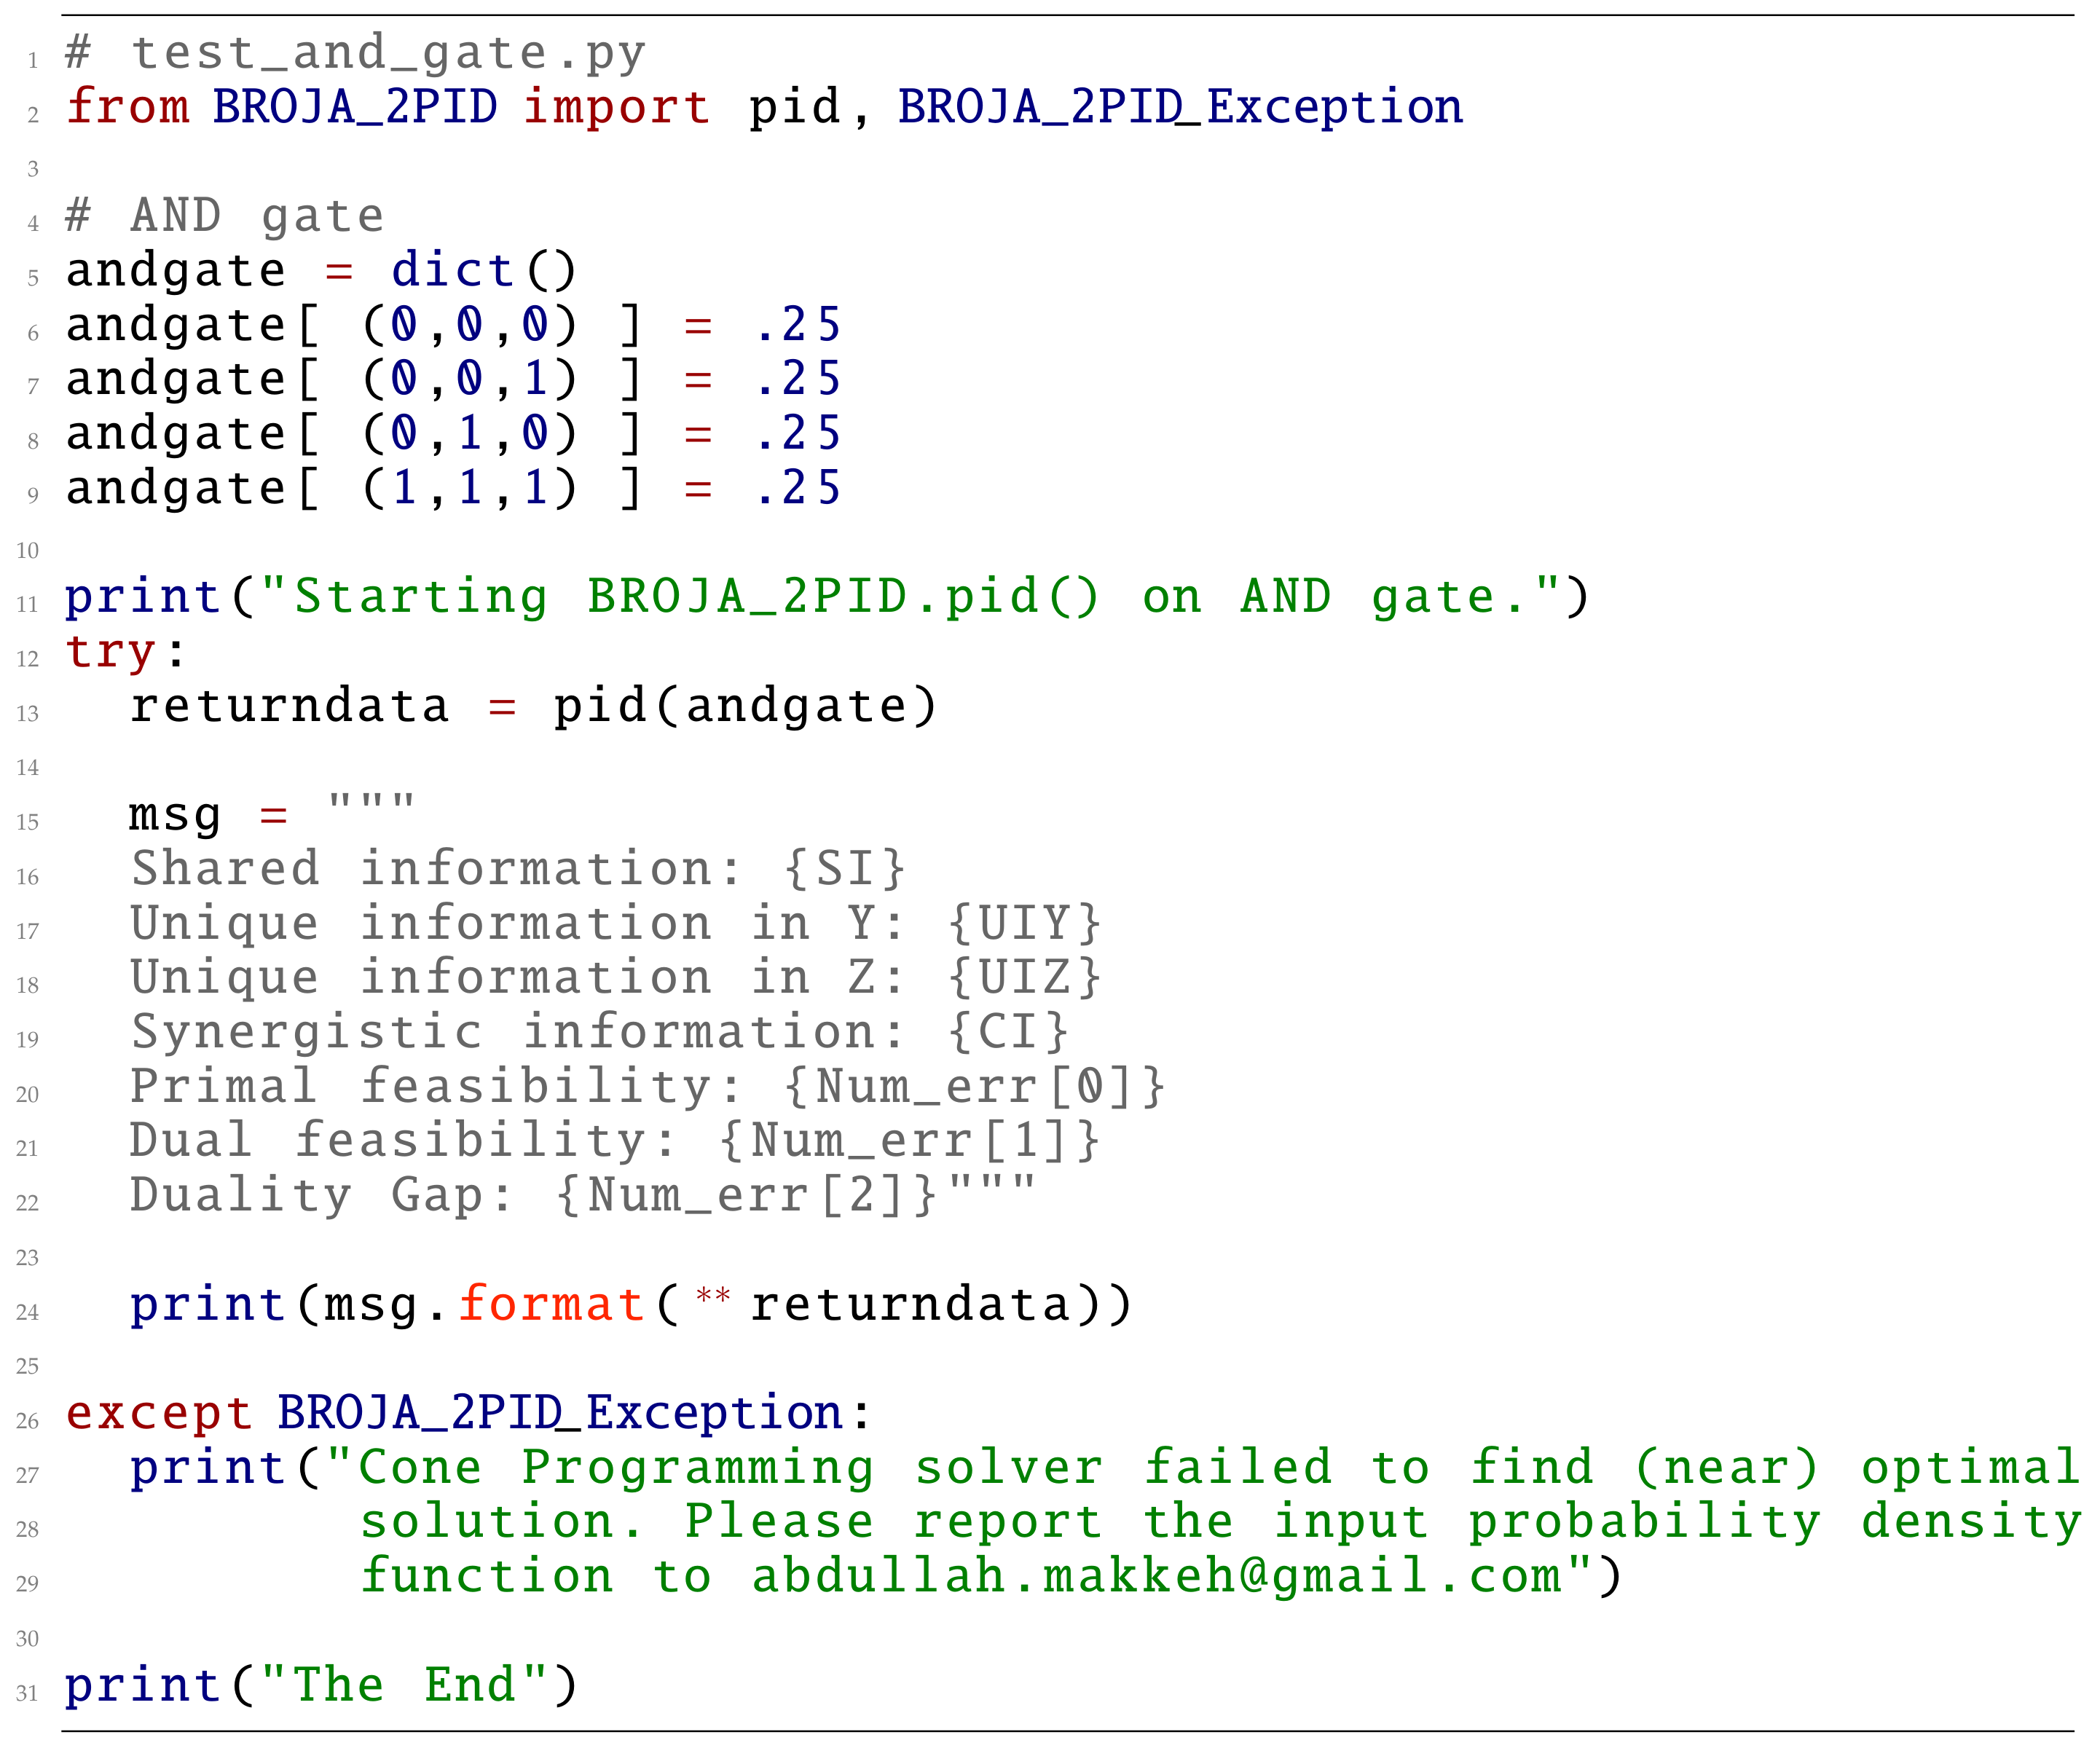Click the 'Shared information: {SI}' line
Viewport: 2100px width, 1748px height.
[x=518, y=868]
